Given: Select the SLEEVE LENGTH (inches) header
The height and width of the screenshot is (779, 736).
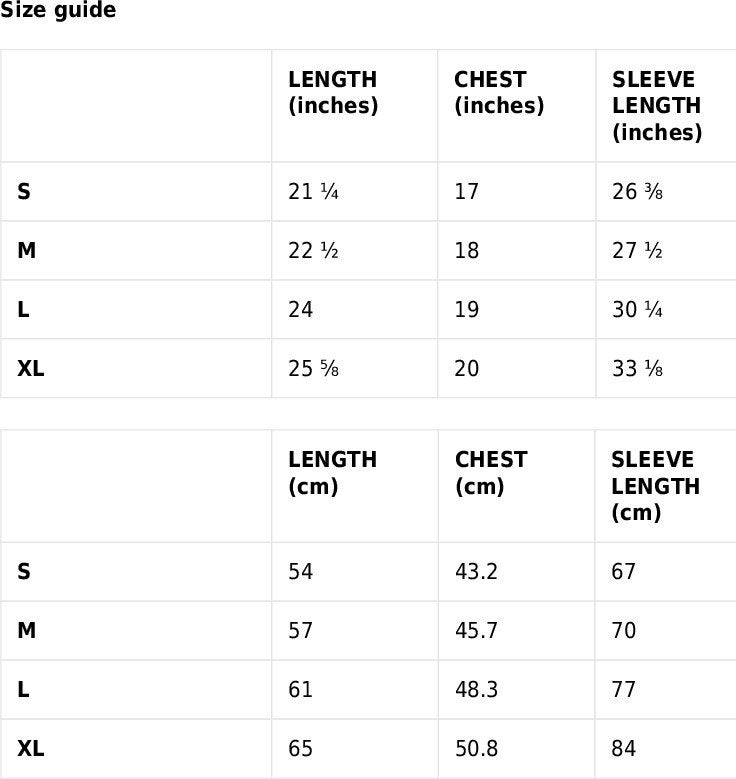Looking at the screenshot, I should point(657,106).
